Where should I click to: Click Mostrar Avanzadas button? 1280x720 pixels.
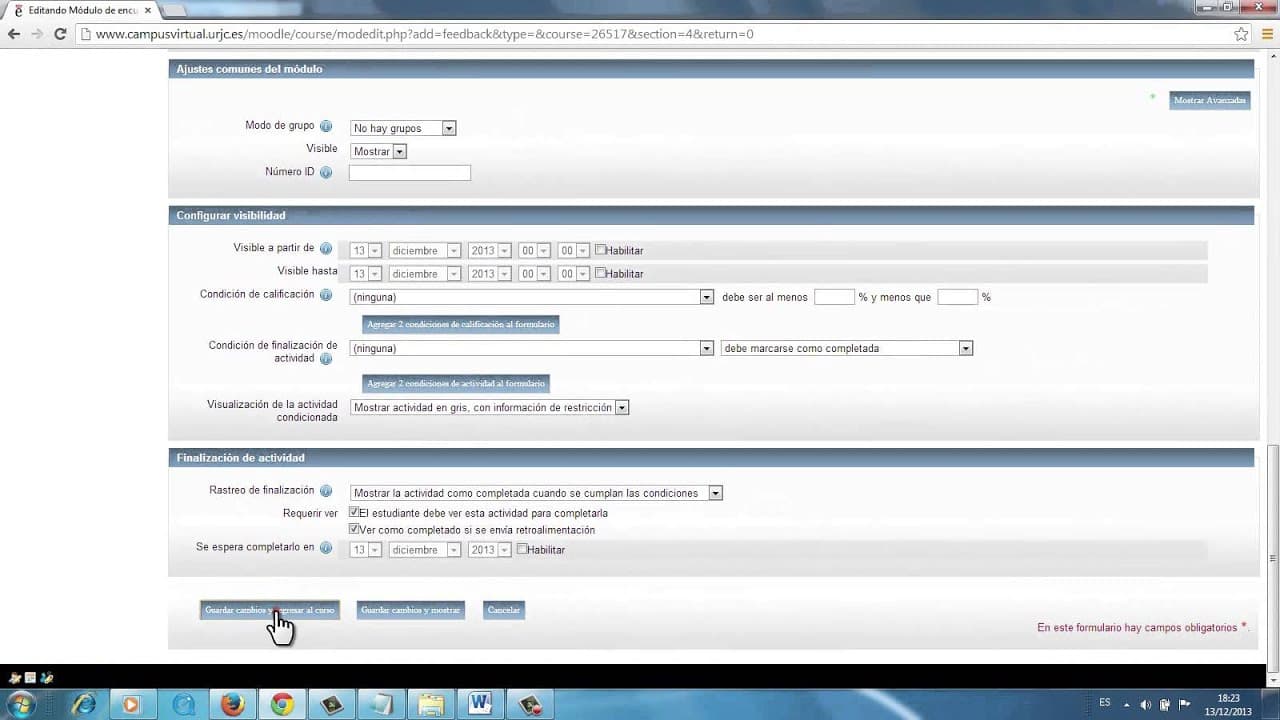(1209, 100)
